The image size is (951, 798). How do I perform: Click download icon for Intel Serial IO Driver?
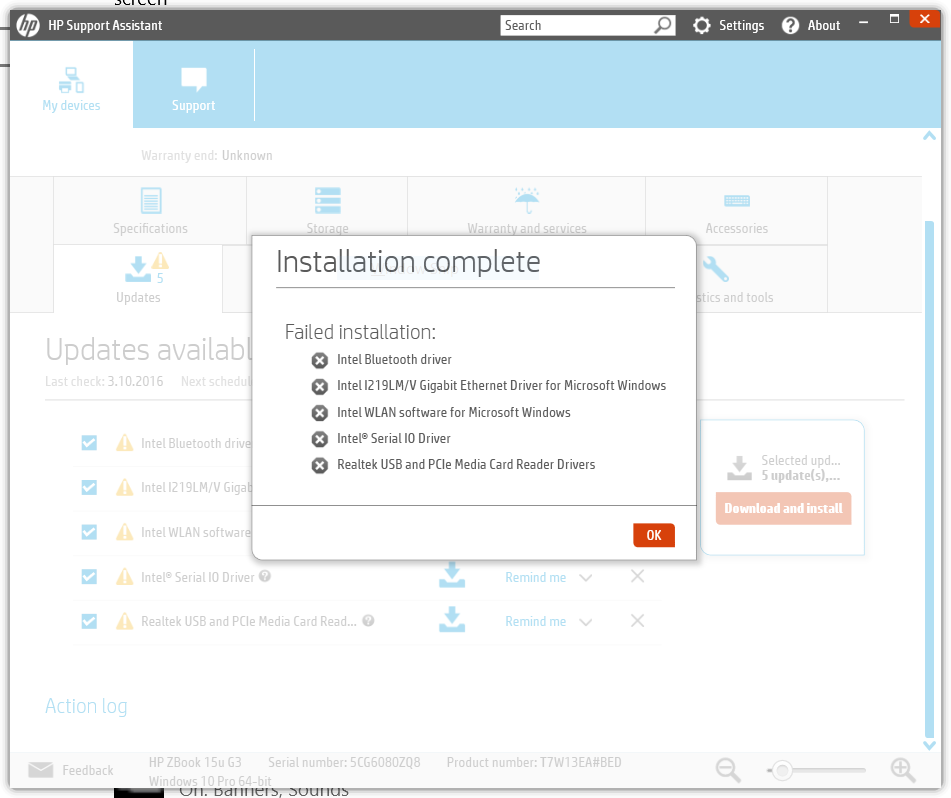click(452, 575)
